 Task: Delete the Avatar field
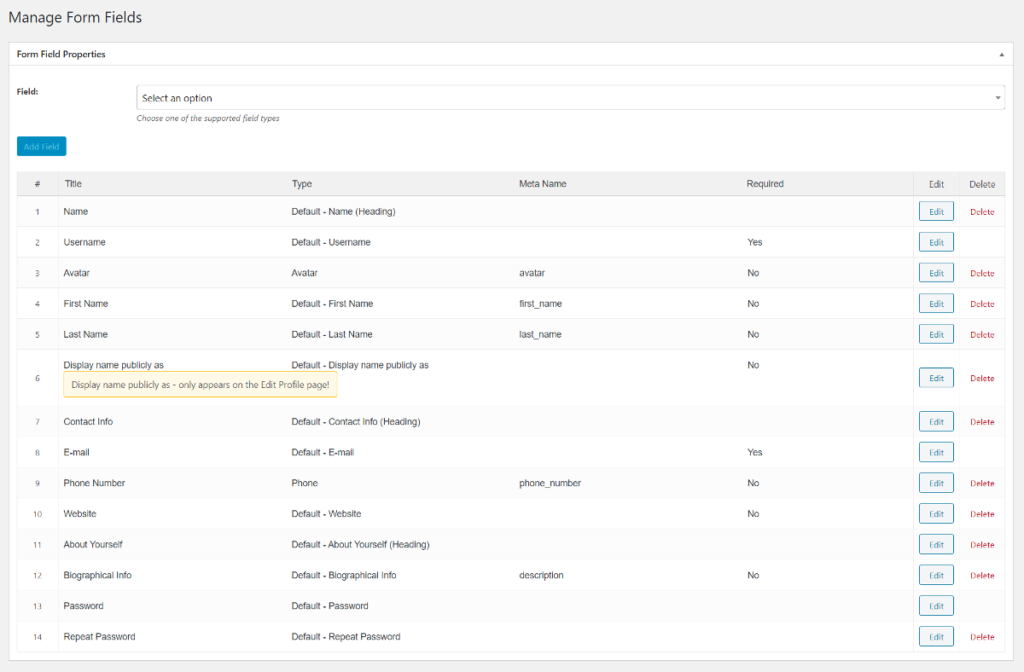(982, 273)
